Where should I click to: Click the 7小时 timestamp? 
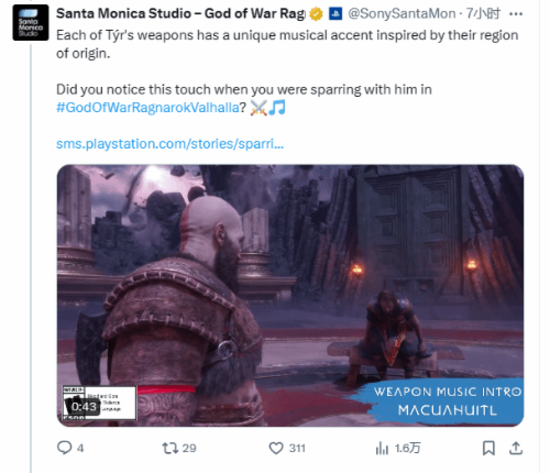[483, 14]
